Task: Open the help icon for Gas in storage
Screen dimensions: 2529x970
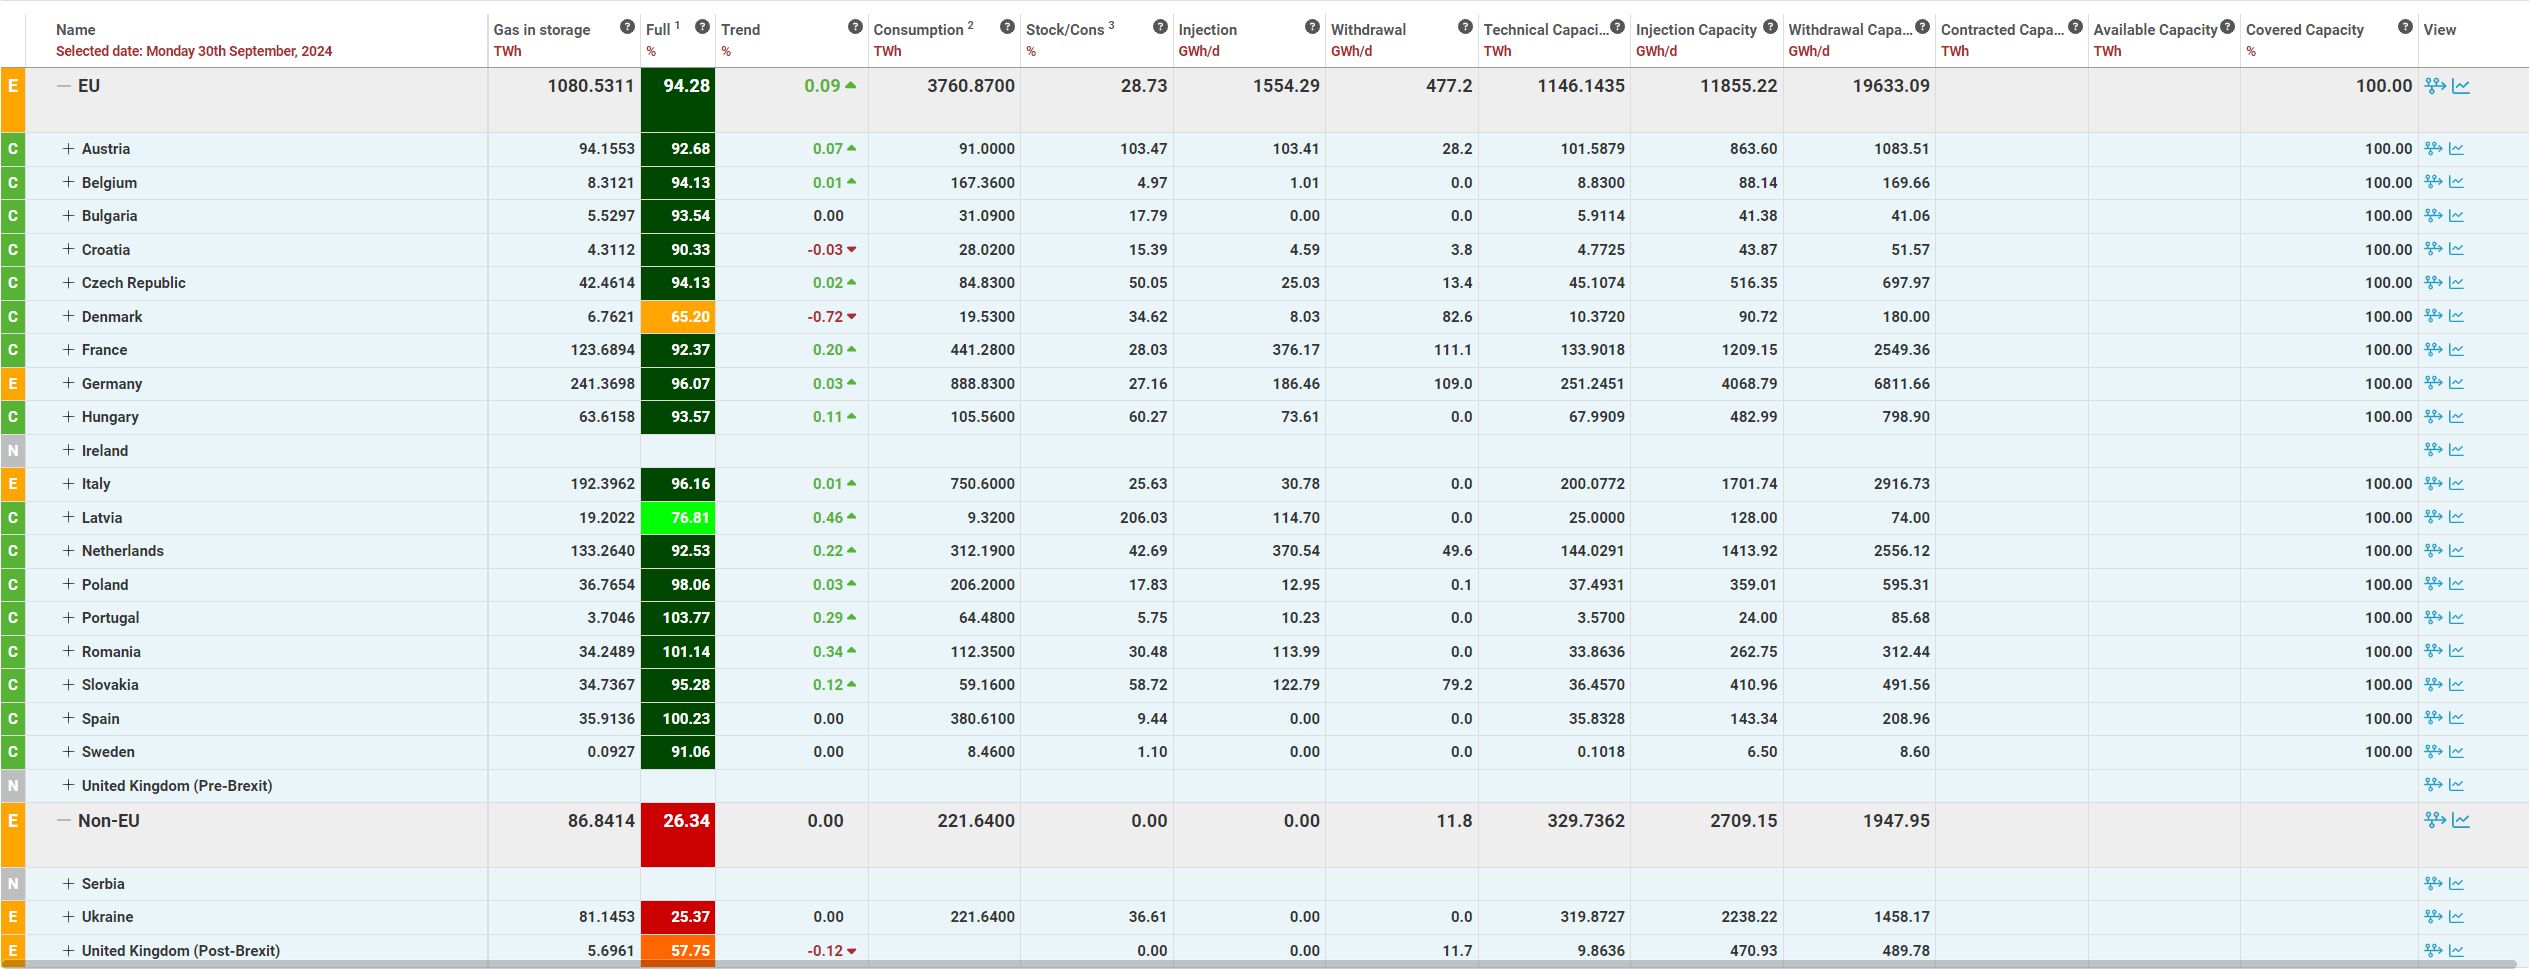Action: tap(627, 27)
